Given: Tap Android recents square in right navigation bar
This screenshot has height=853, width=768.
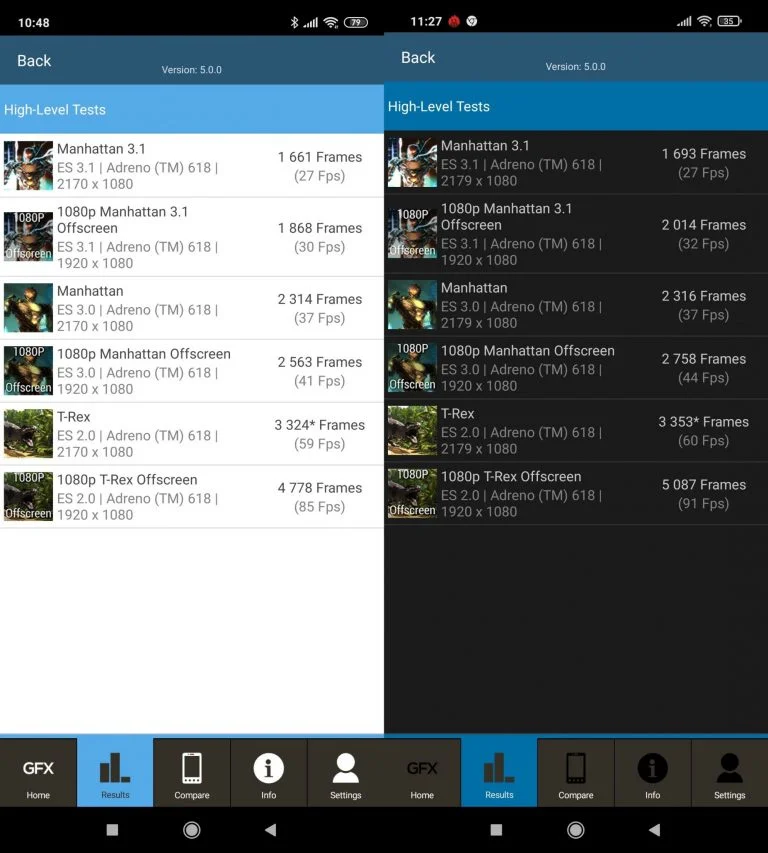Looking at the screenshot, I should (496, 830).
